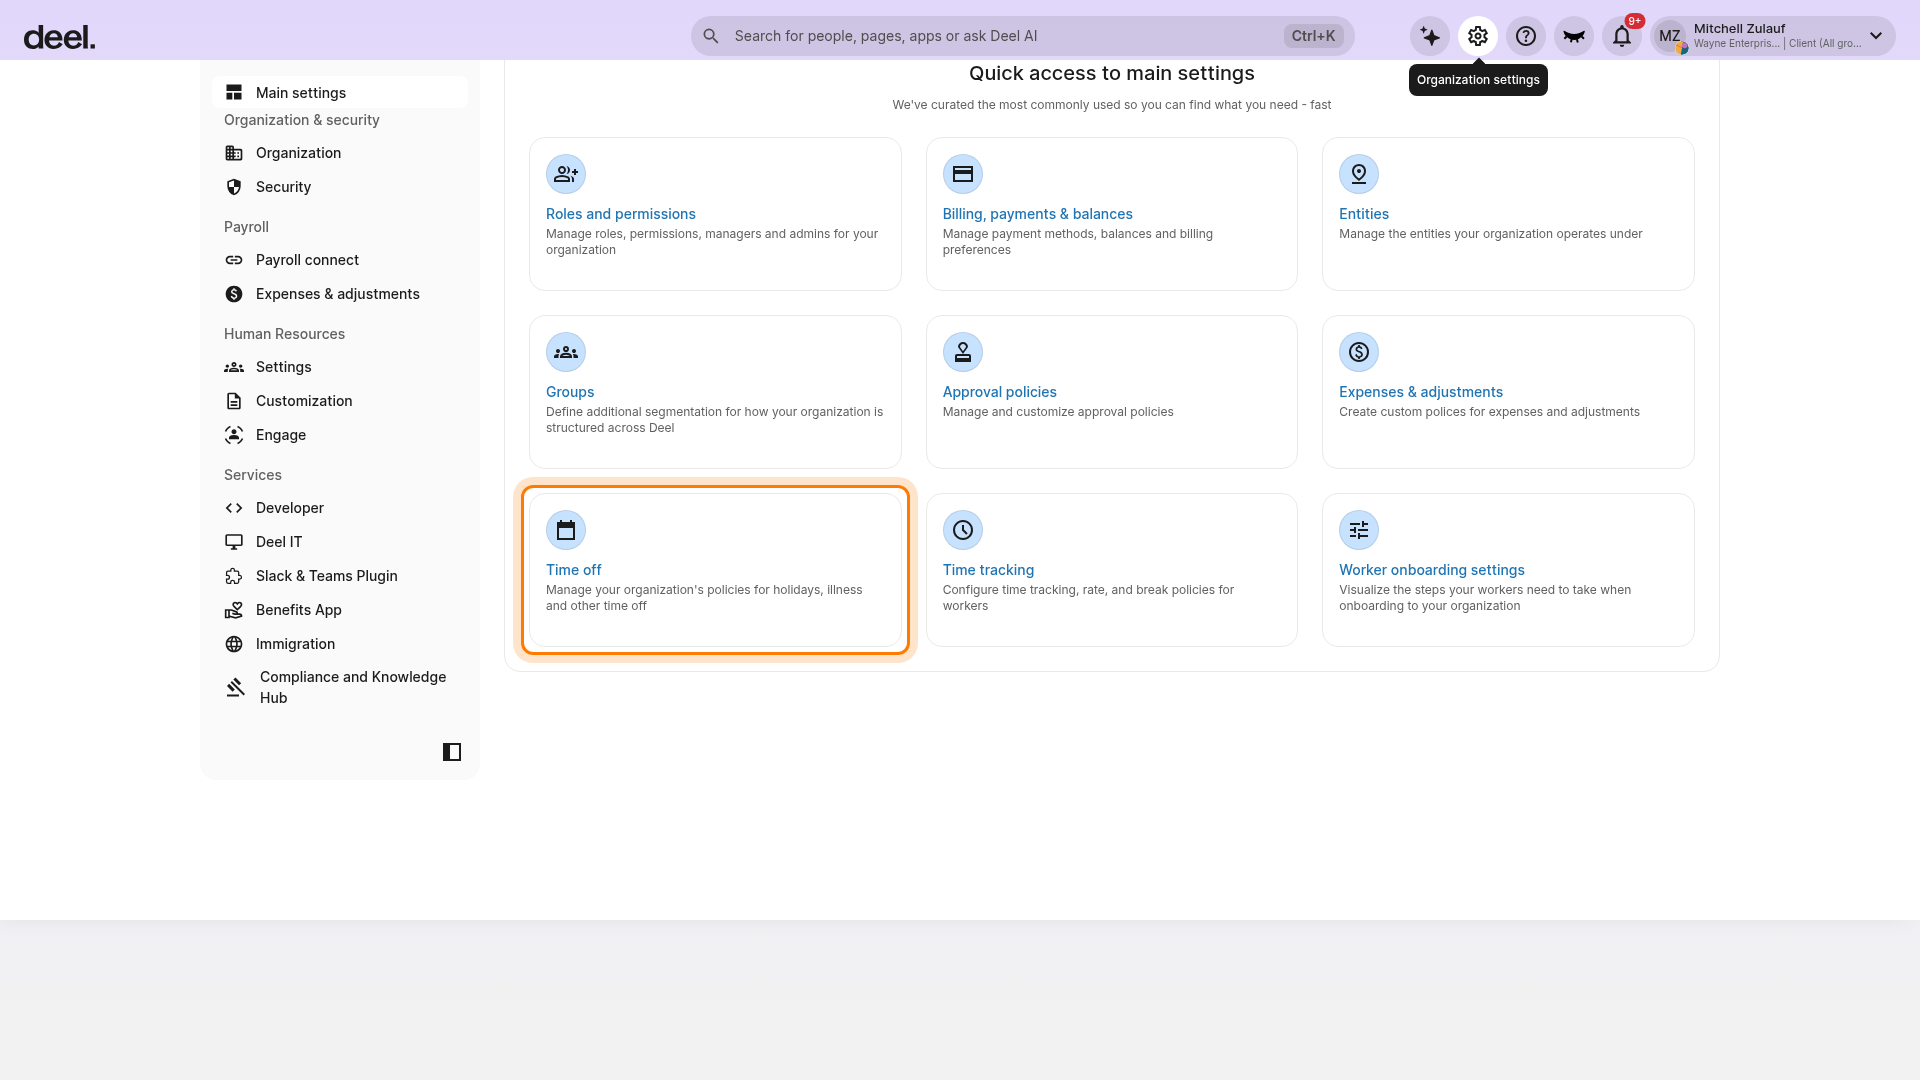This screenshot has height=1080, width=1920.
Task: Open Deel IT sidebar item
Action: coord(340,542)
